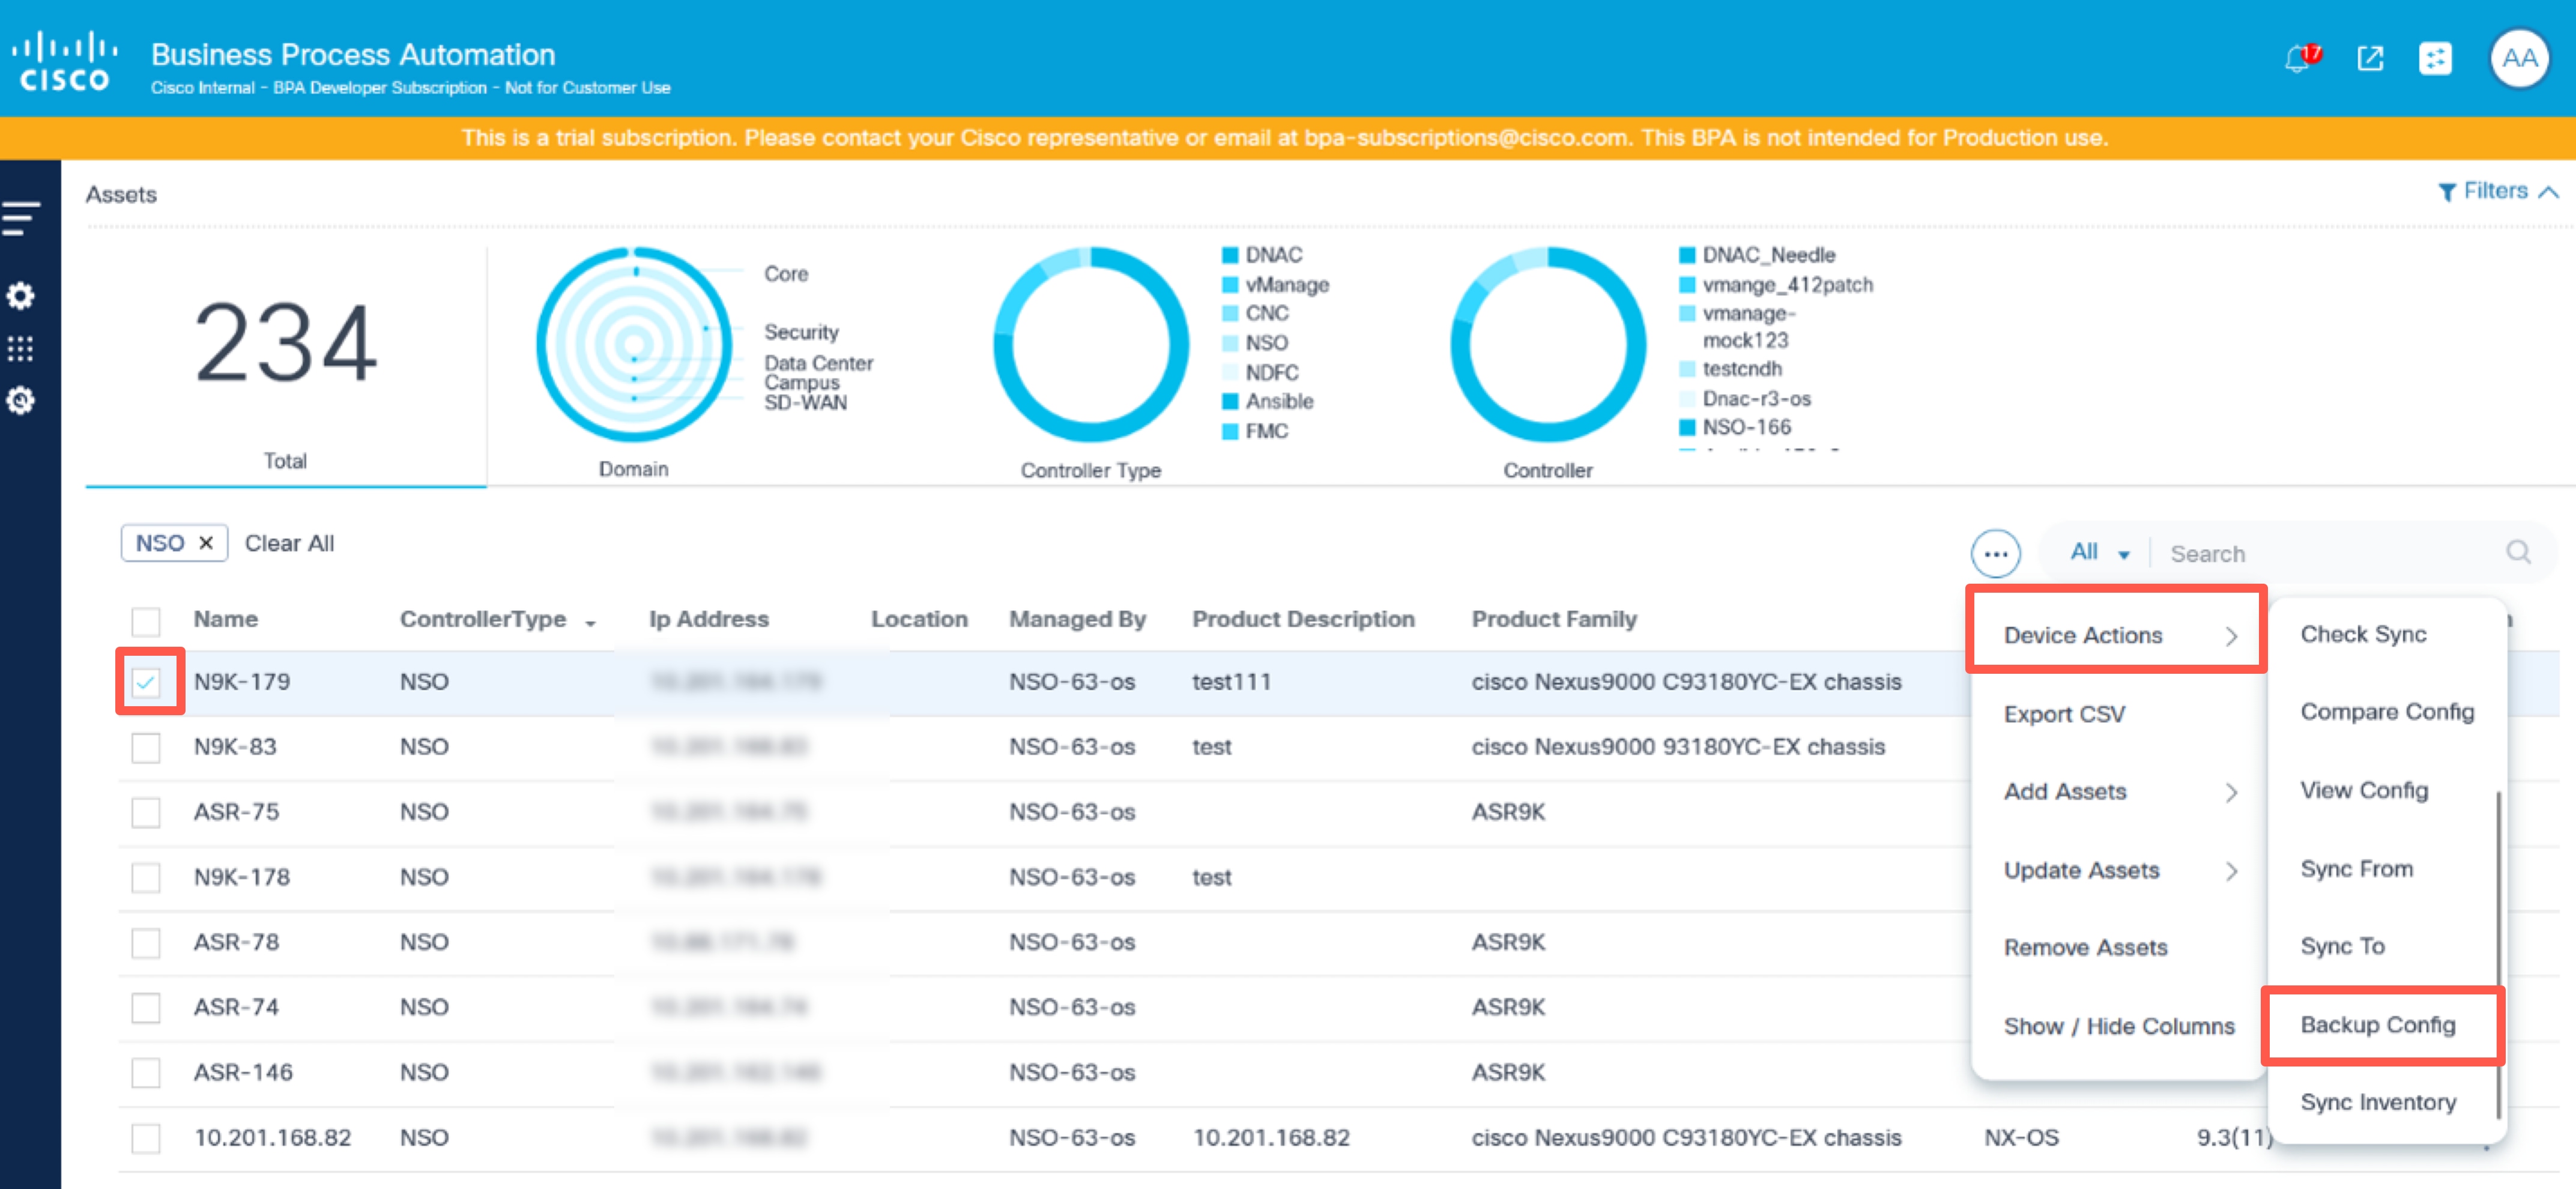The height and width of the screenshot is (1189, 2576).
Task: Open the All search scope dropdown
Action: point(2099,552)
